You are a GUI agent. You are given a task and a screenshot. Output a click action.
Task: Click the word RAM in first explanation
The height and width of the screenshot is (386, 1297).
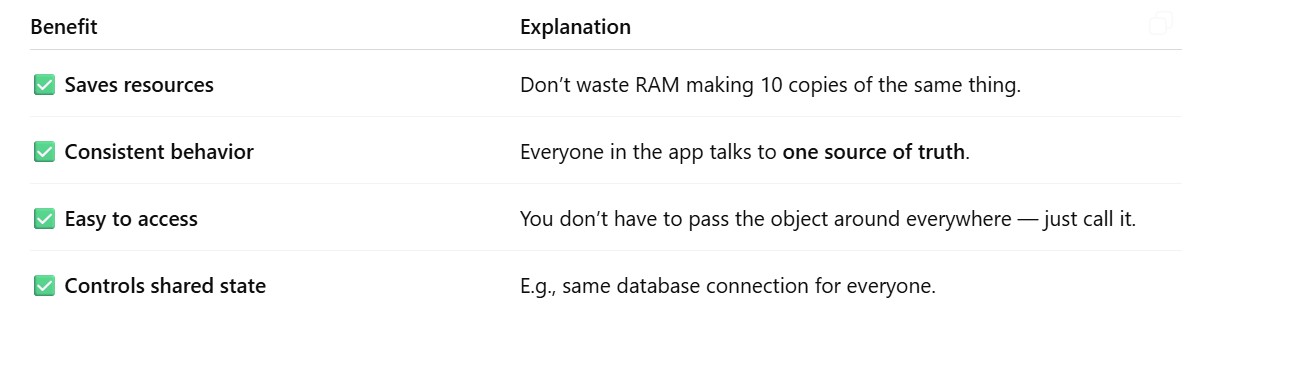pyautogui.click(x=655, y=85)
